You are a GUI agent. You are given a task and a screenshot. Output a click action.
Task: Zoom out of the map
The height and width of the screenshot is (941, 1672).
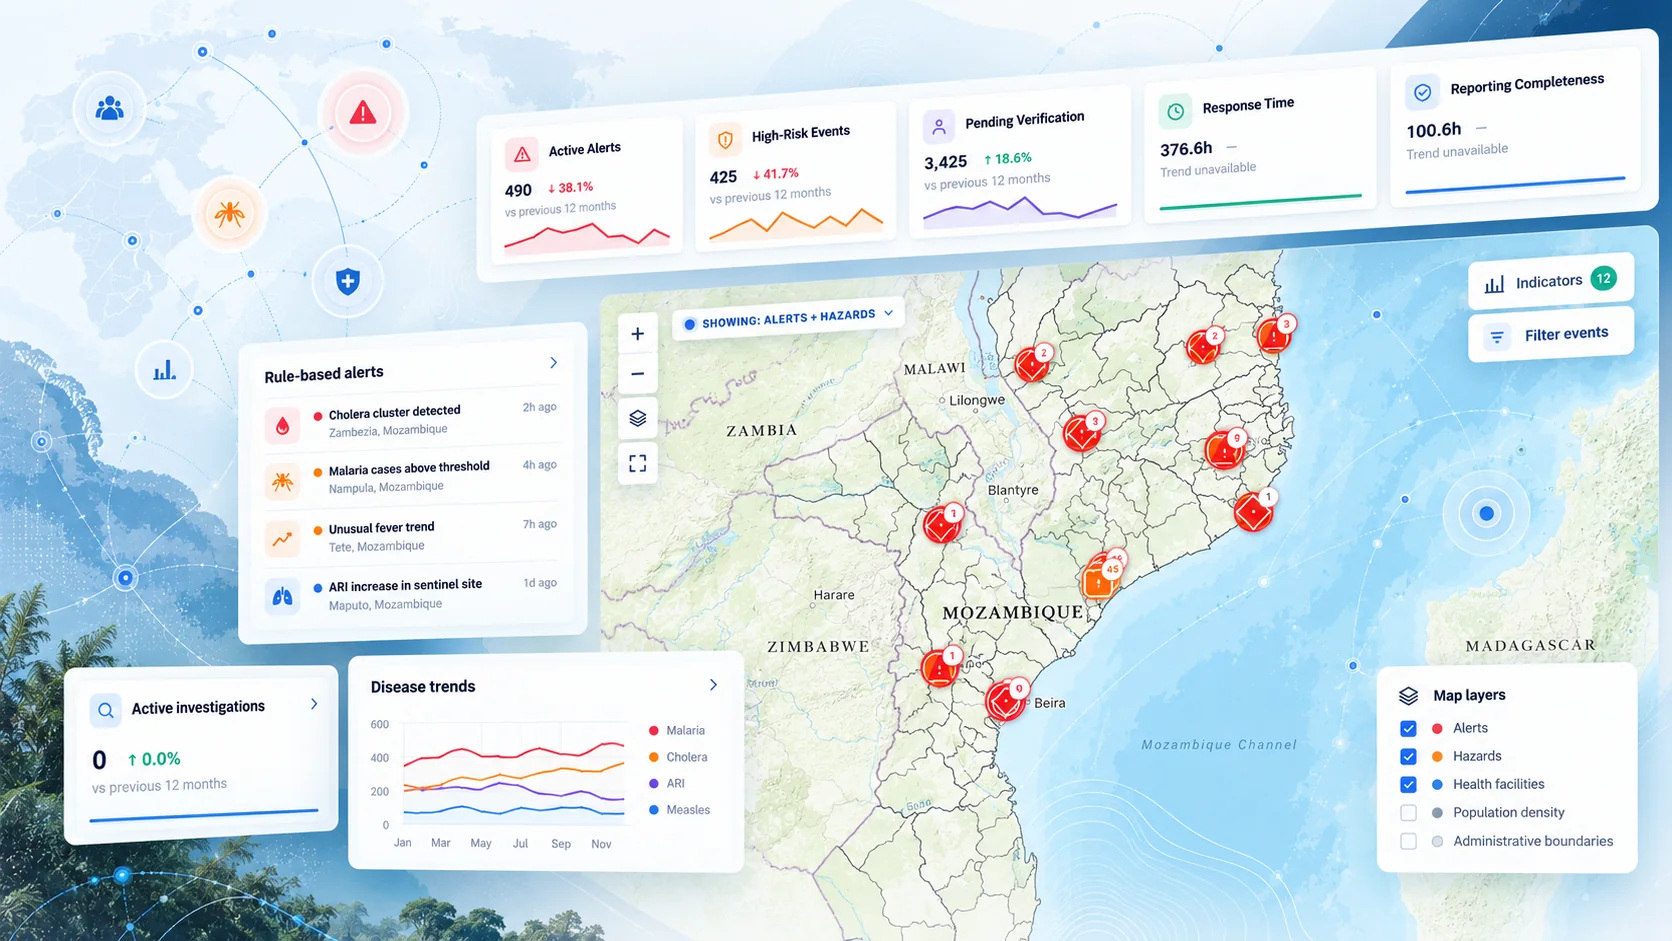pos(637,375)
